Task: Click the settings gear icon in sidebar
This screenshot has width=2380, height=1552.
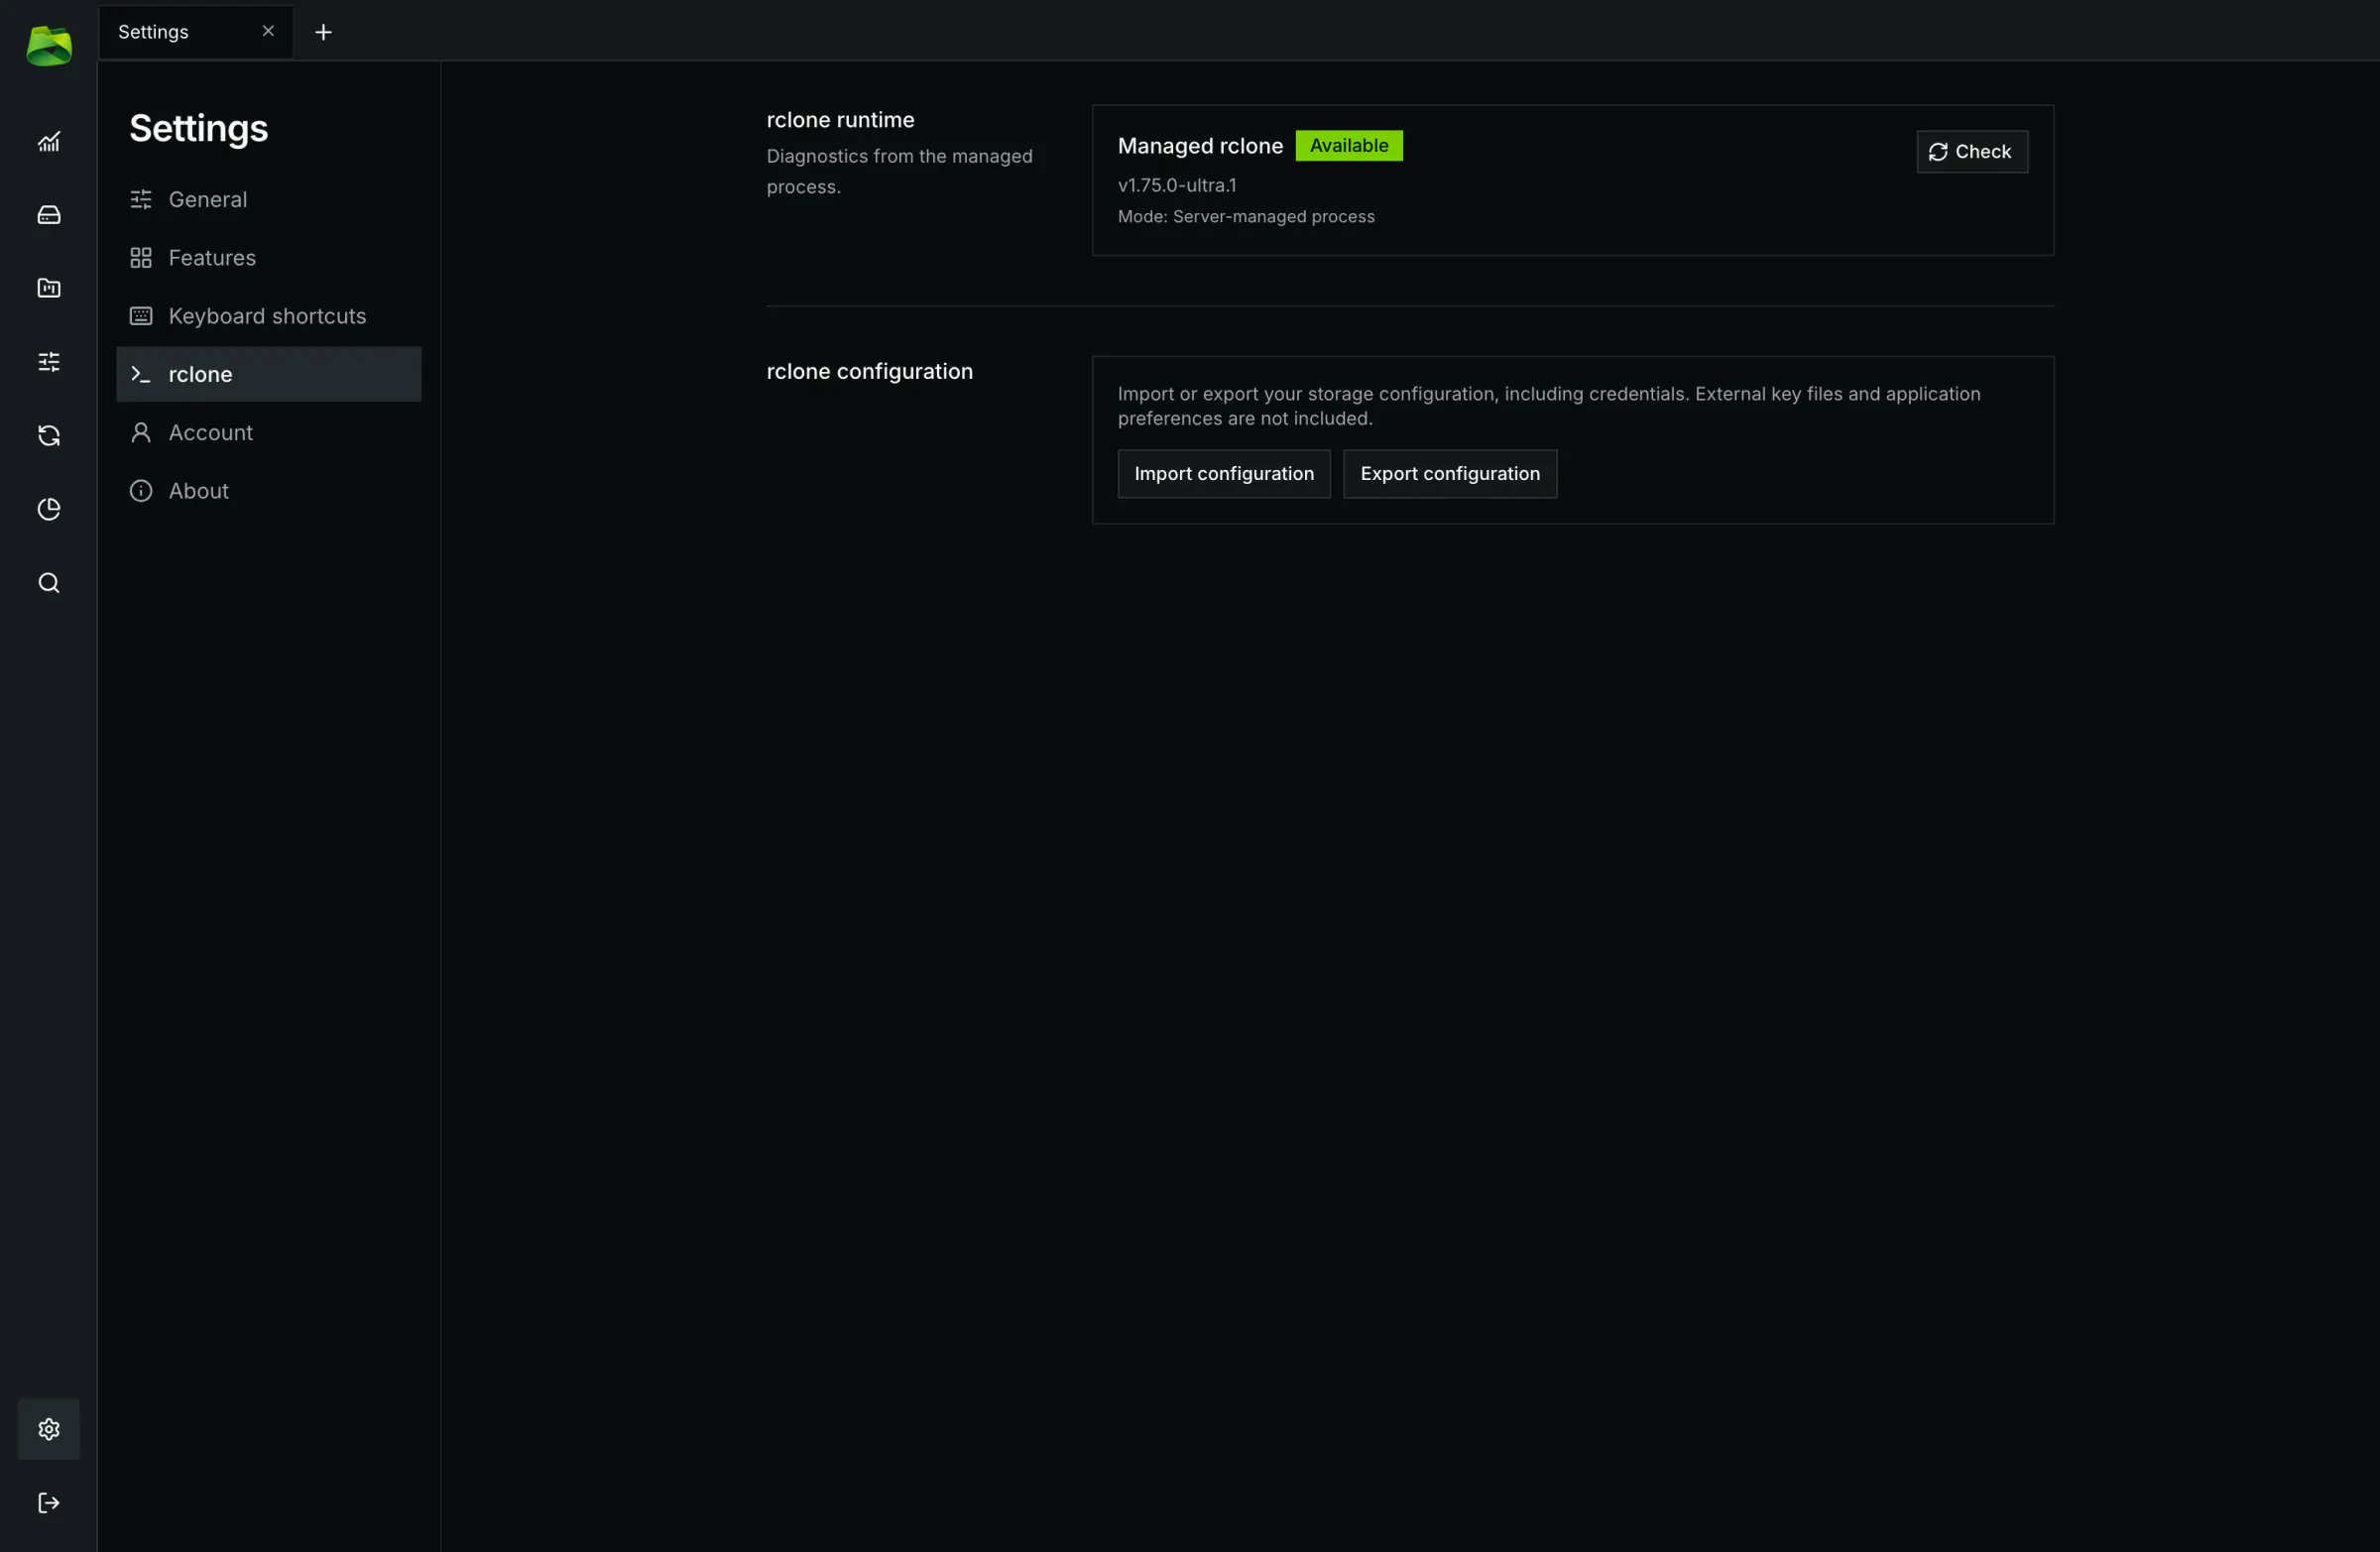Action: (x=49, y=1429)
